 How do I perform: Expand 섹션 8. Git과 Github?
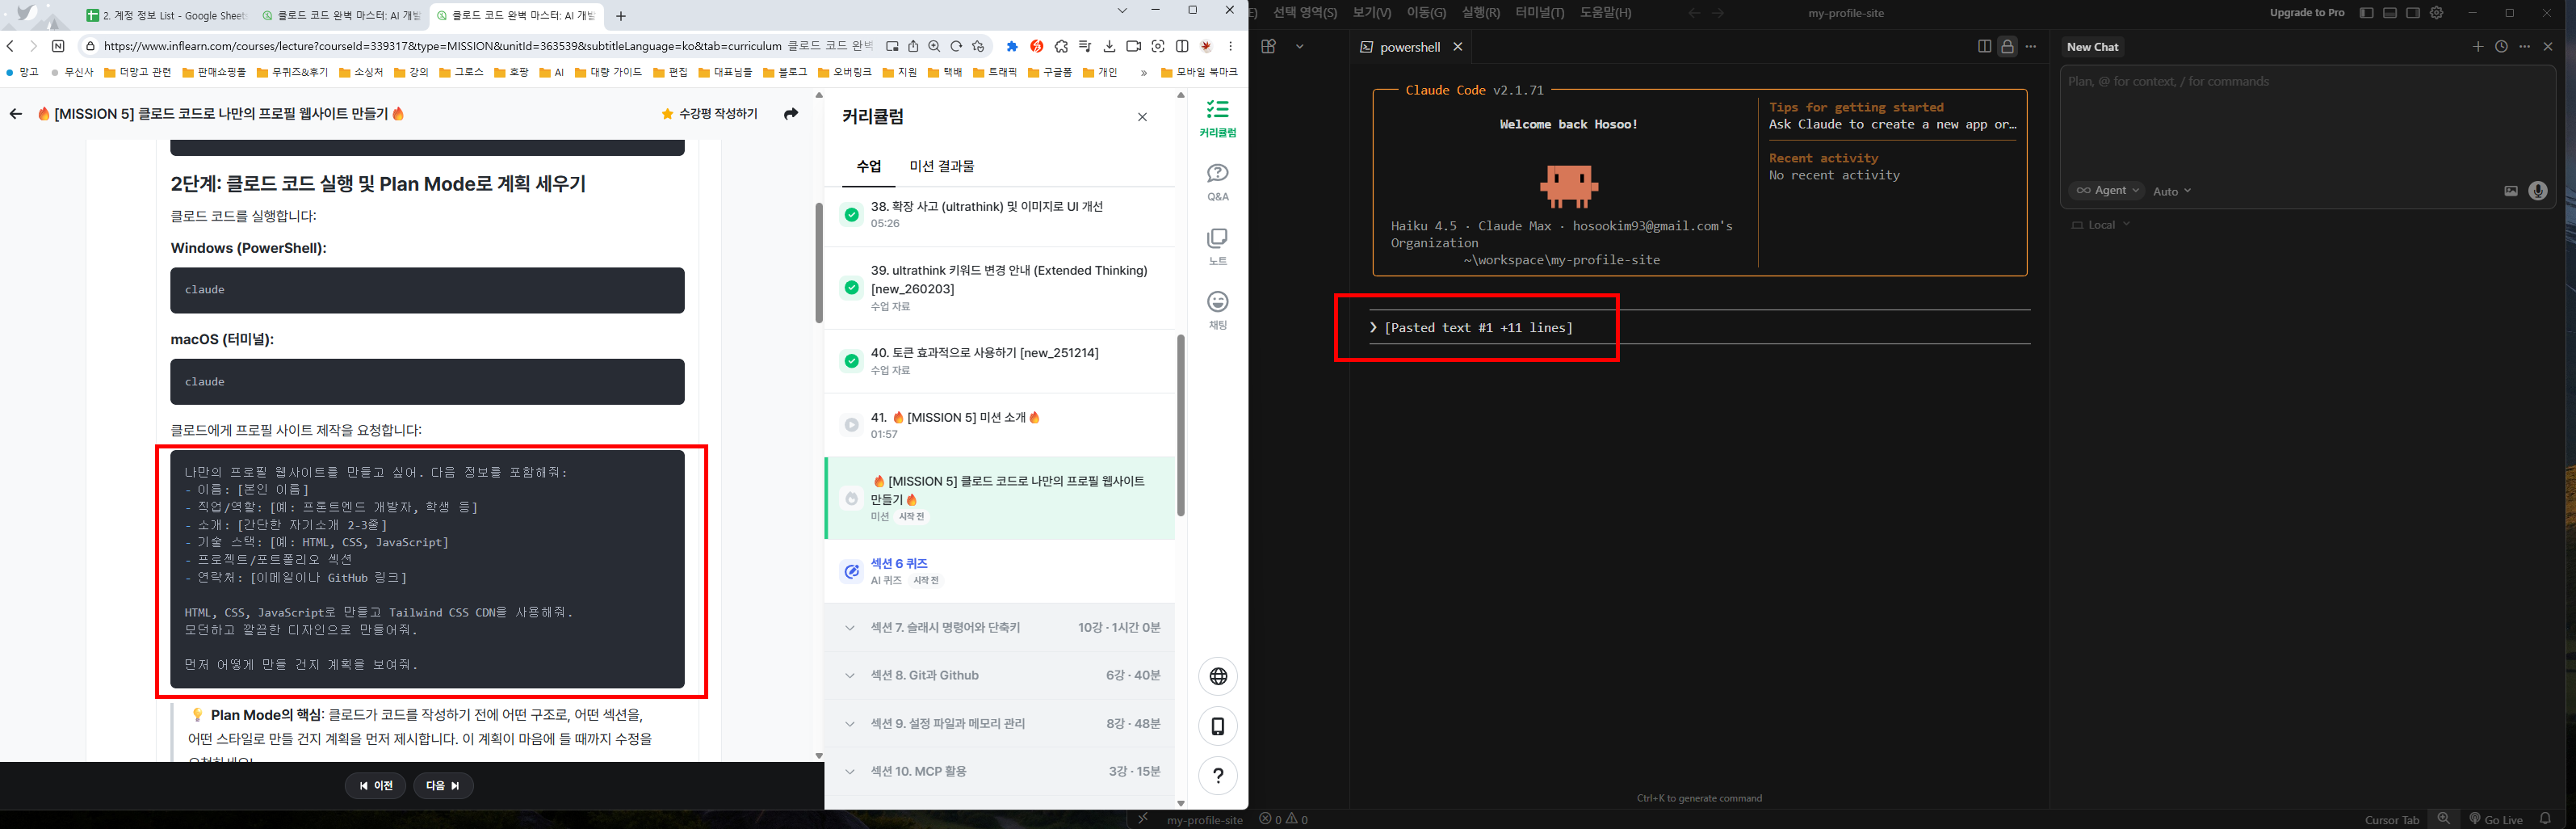click(x=999, y=676)
